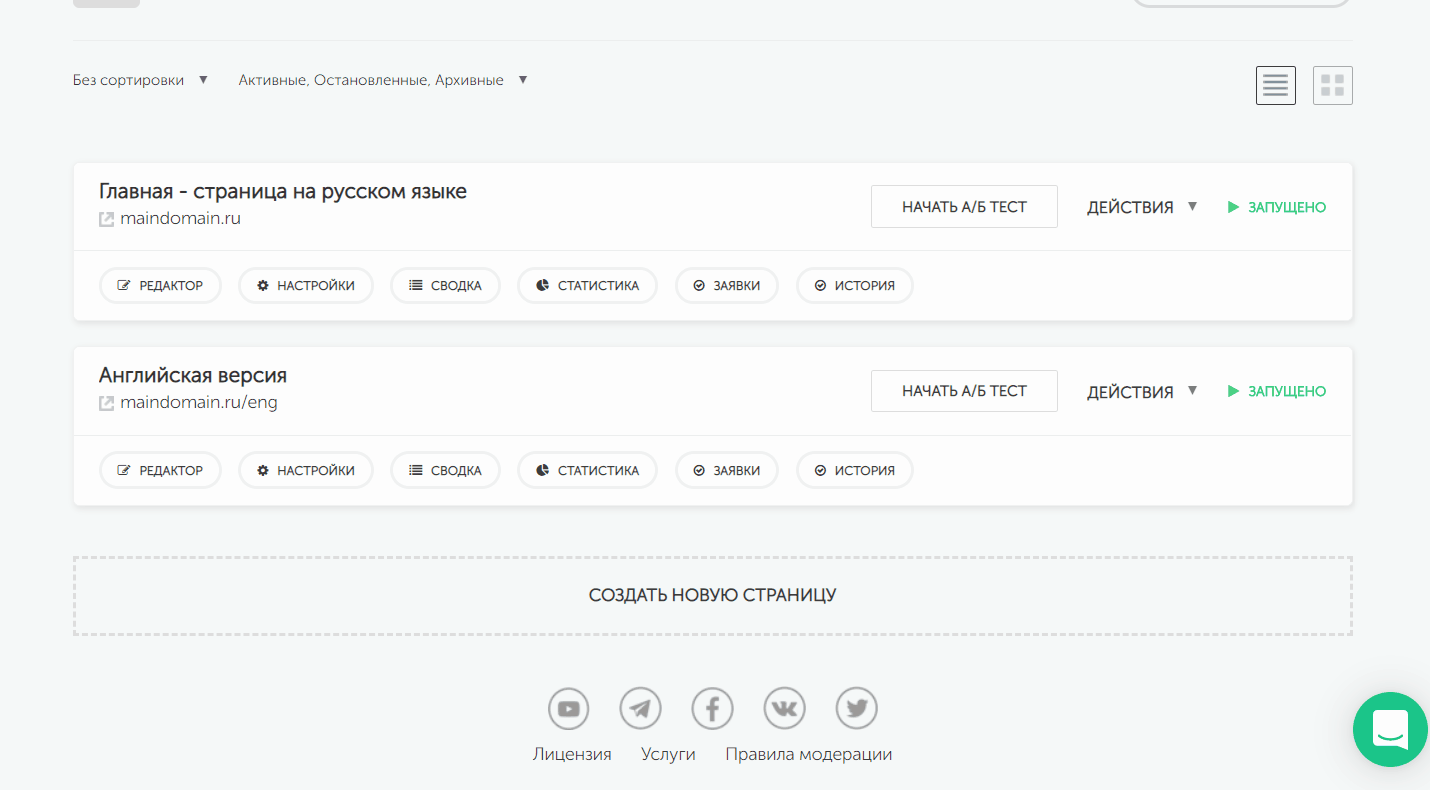This screenshot has width=1430, height=790.
Task: Switch to list view layout
Action: click(1275, 86)
